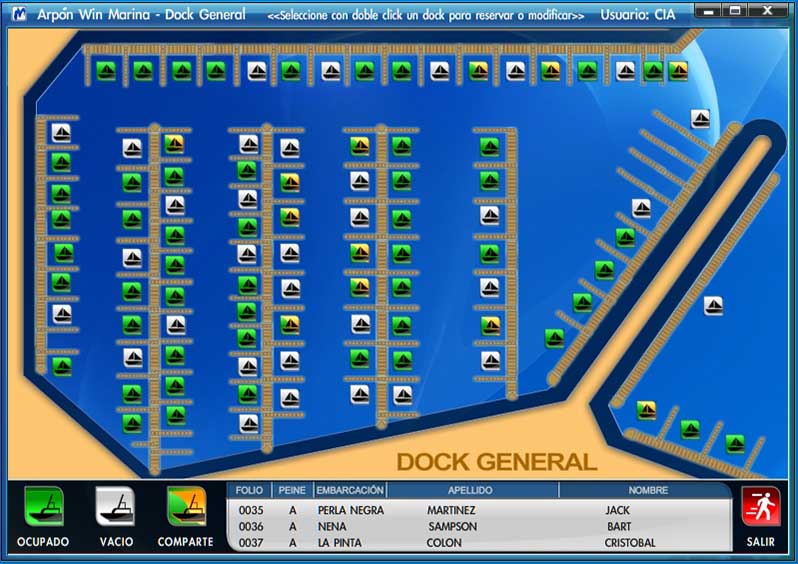The width and height of the screenshot is (798, 564).
Task: Select the bottom vacant slip on the fifth pier
Action: (x=491, y=361)
